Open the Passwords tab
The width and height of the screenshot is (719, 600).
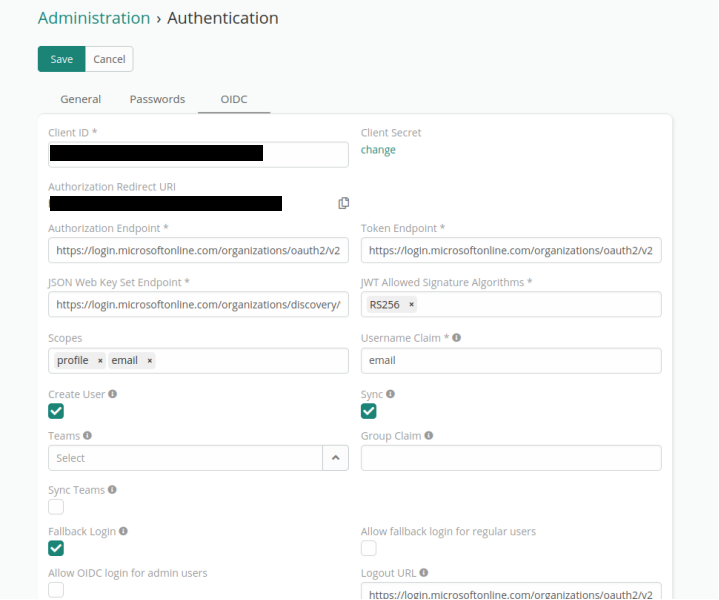(157, 99)
